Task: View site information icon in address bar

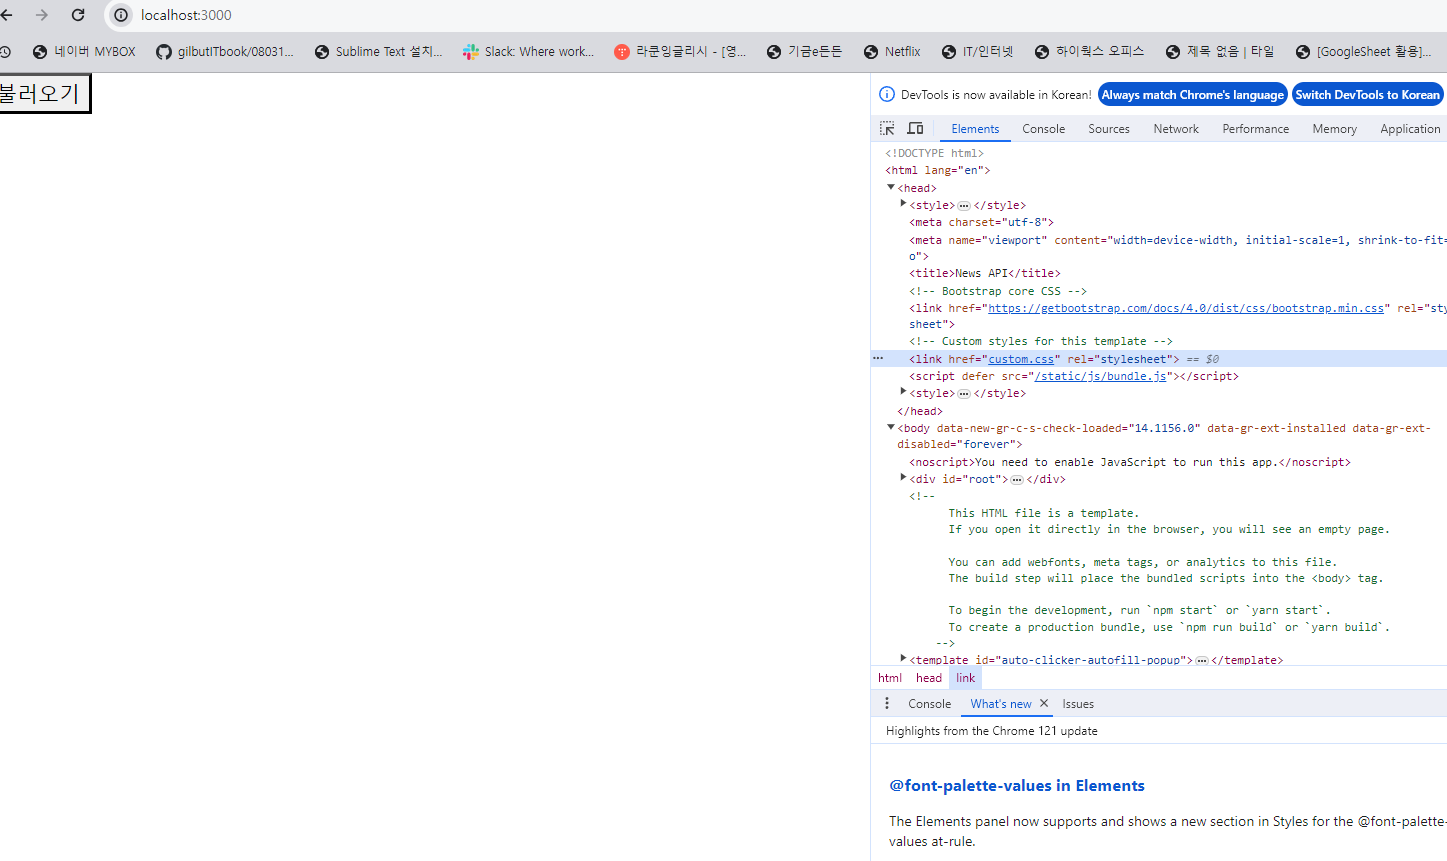Action: 121,15
